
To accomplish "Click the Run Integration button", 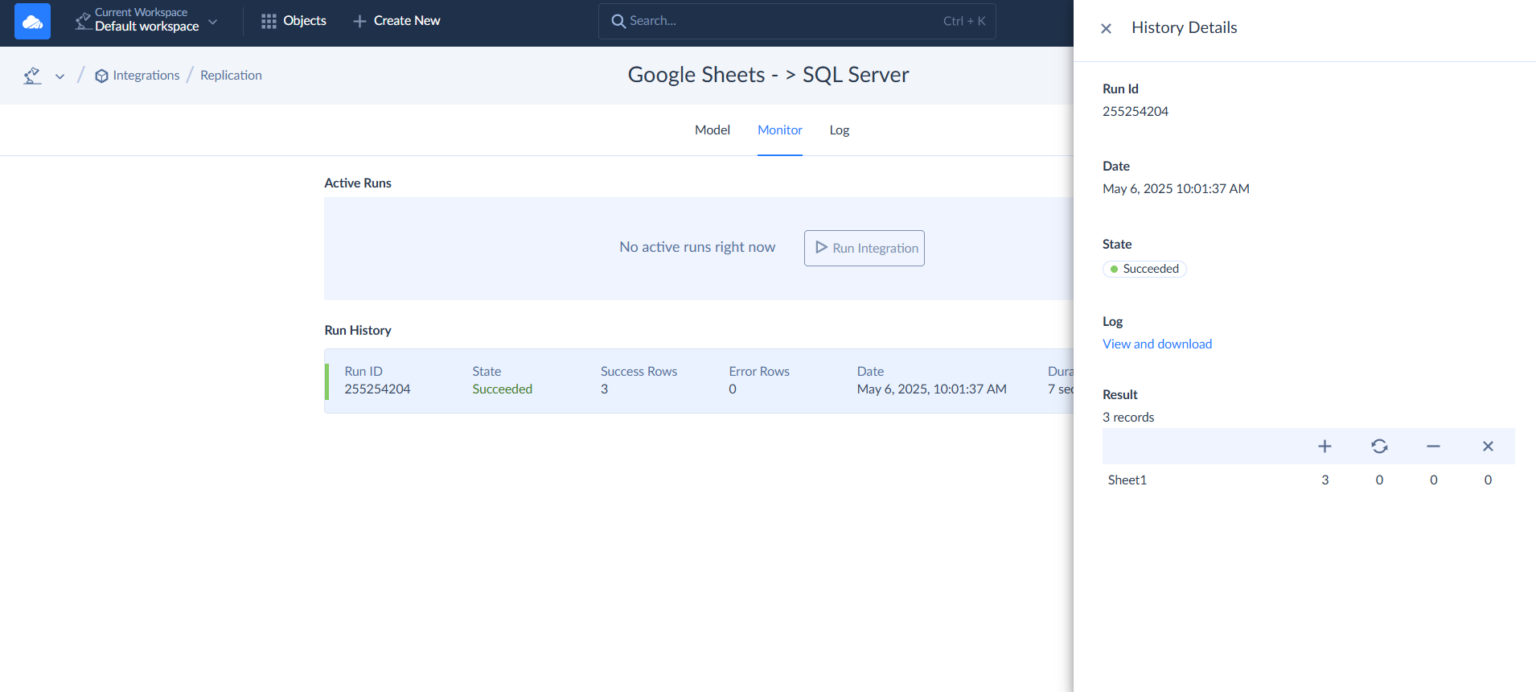I will pos(864,247).
